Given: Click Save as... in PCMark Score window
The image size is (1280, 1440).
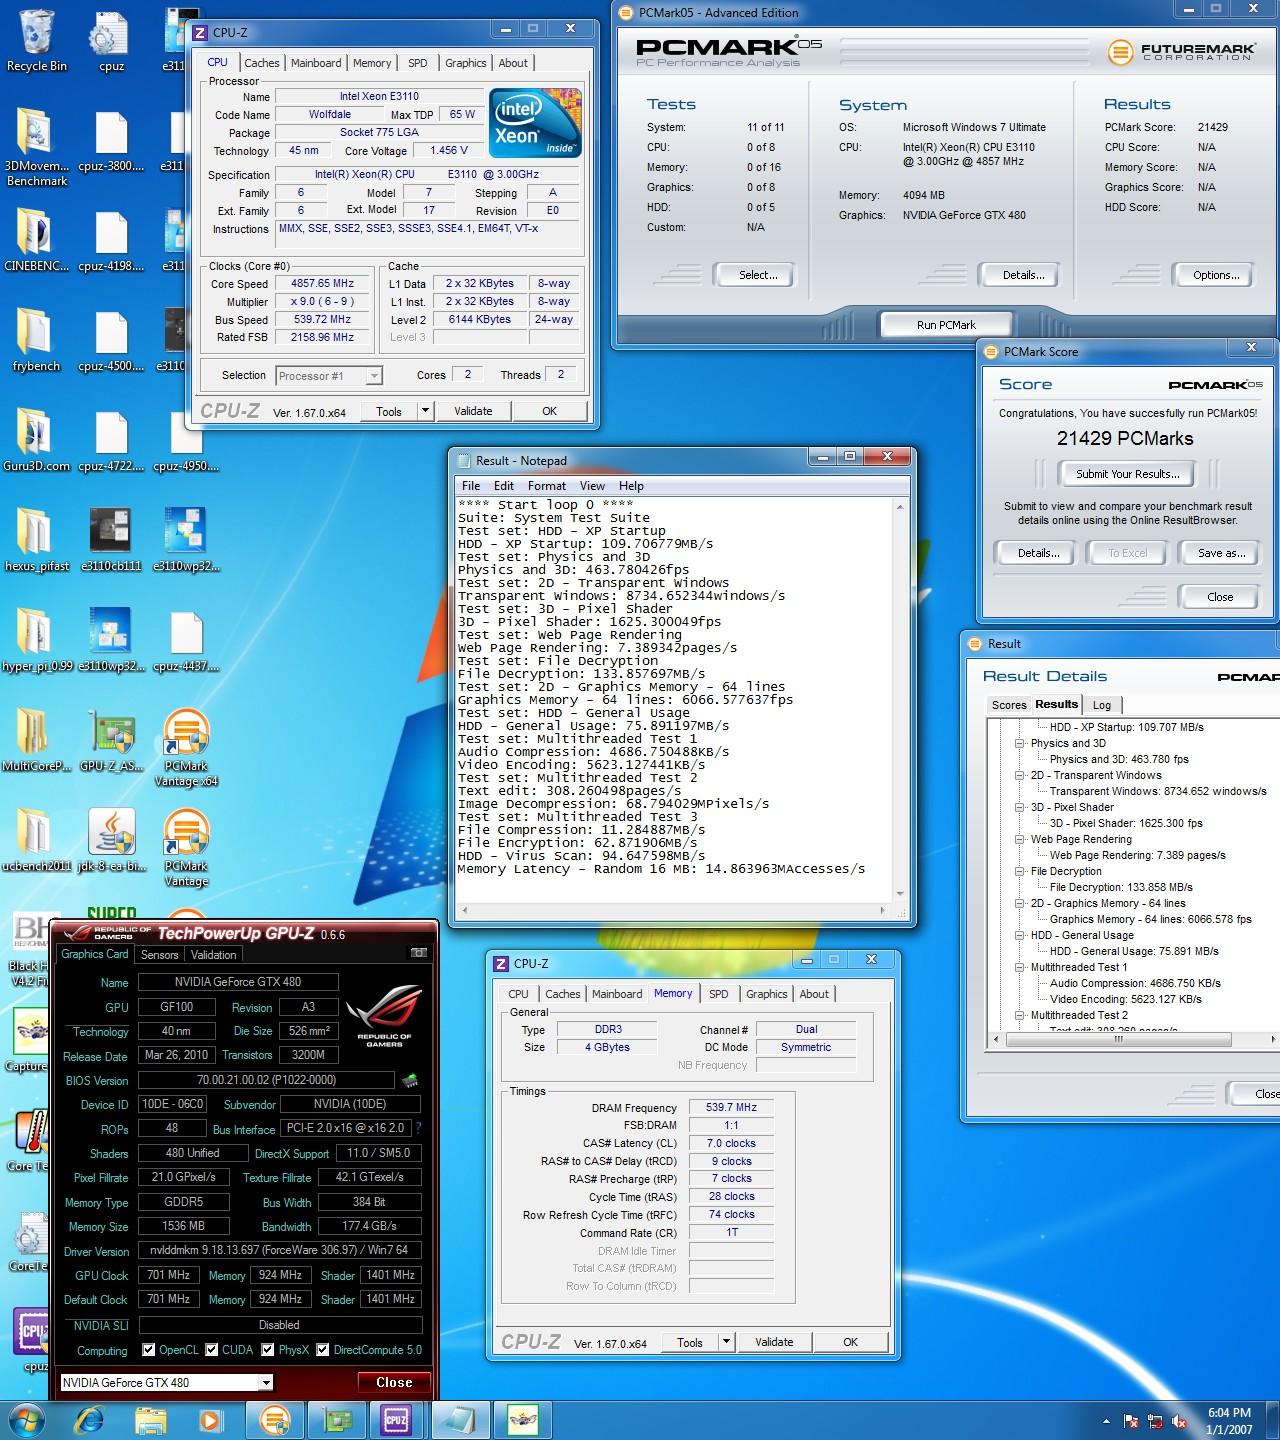Looking at the screenshot, I should (x=1221, y=553).
